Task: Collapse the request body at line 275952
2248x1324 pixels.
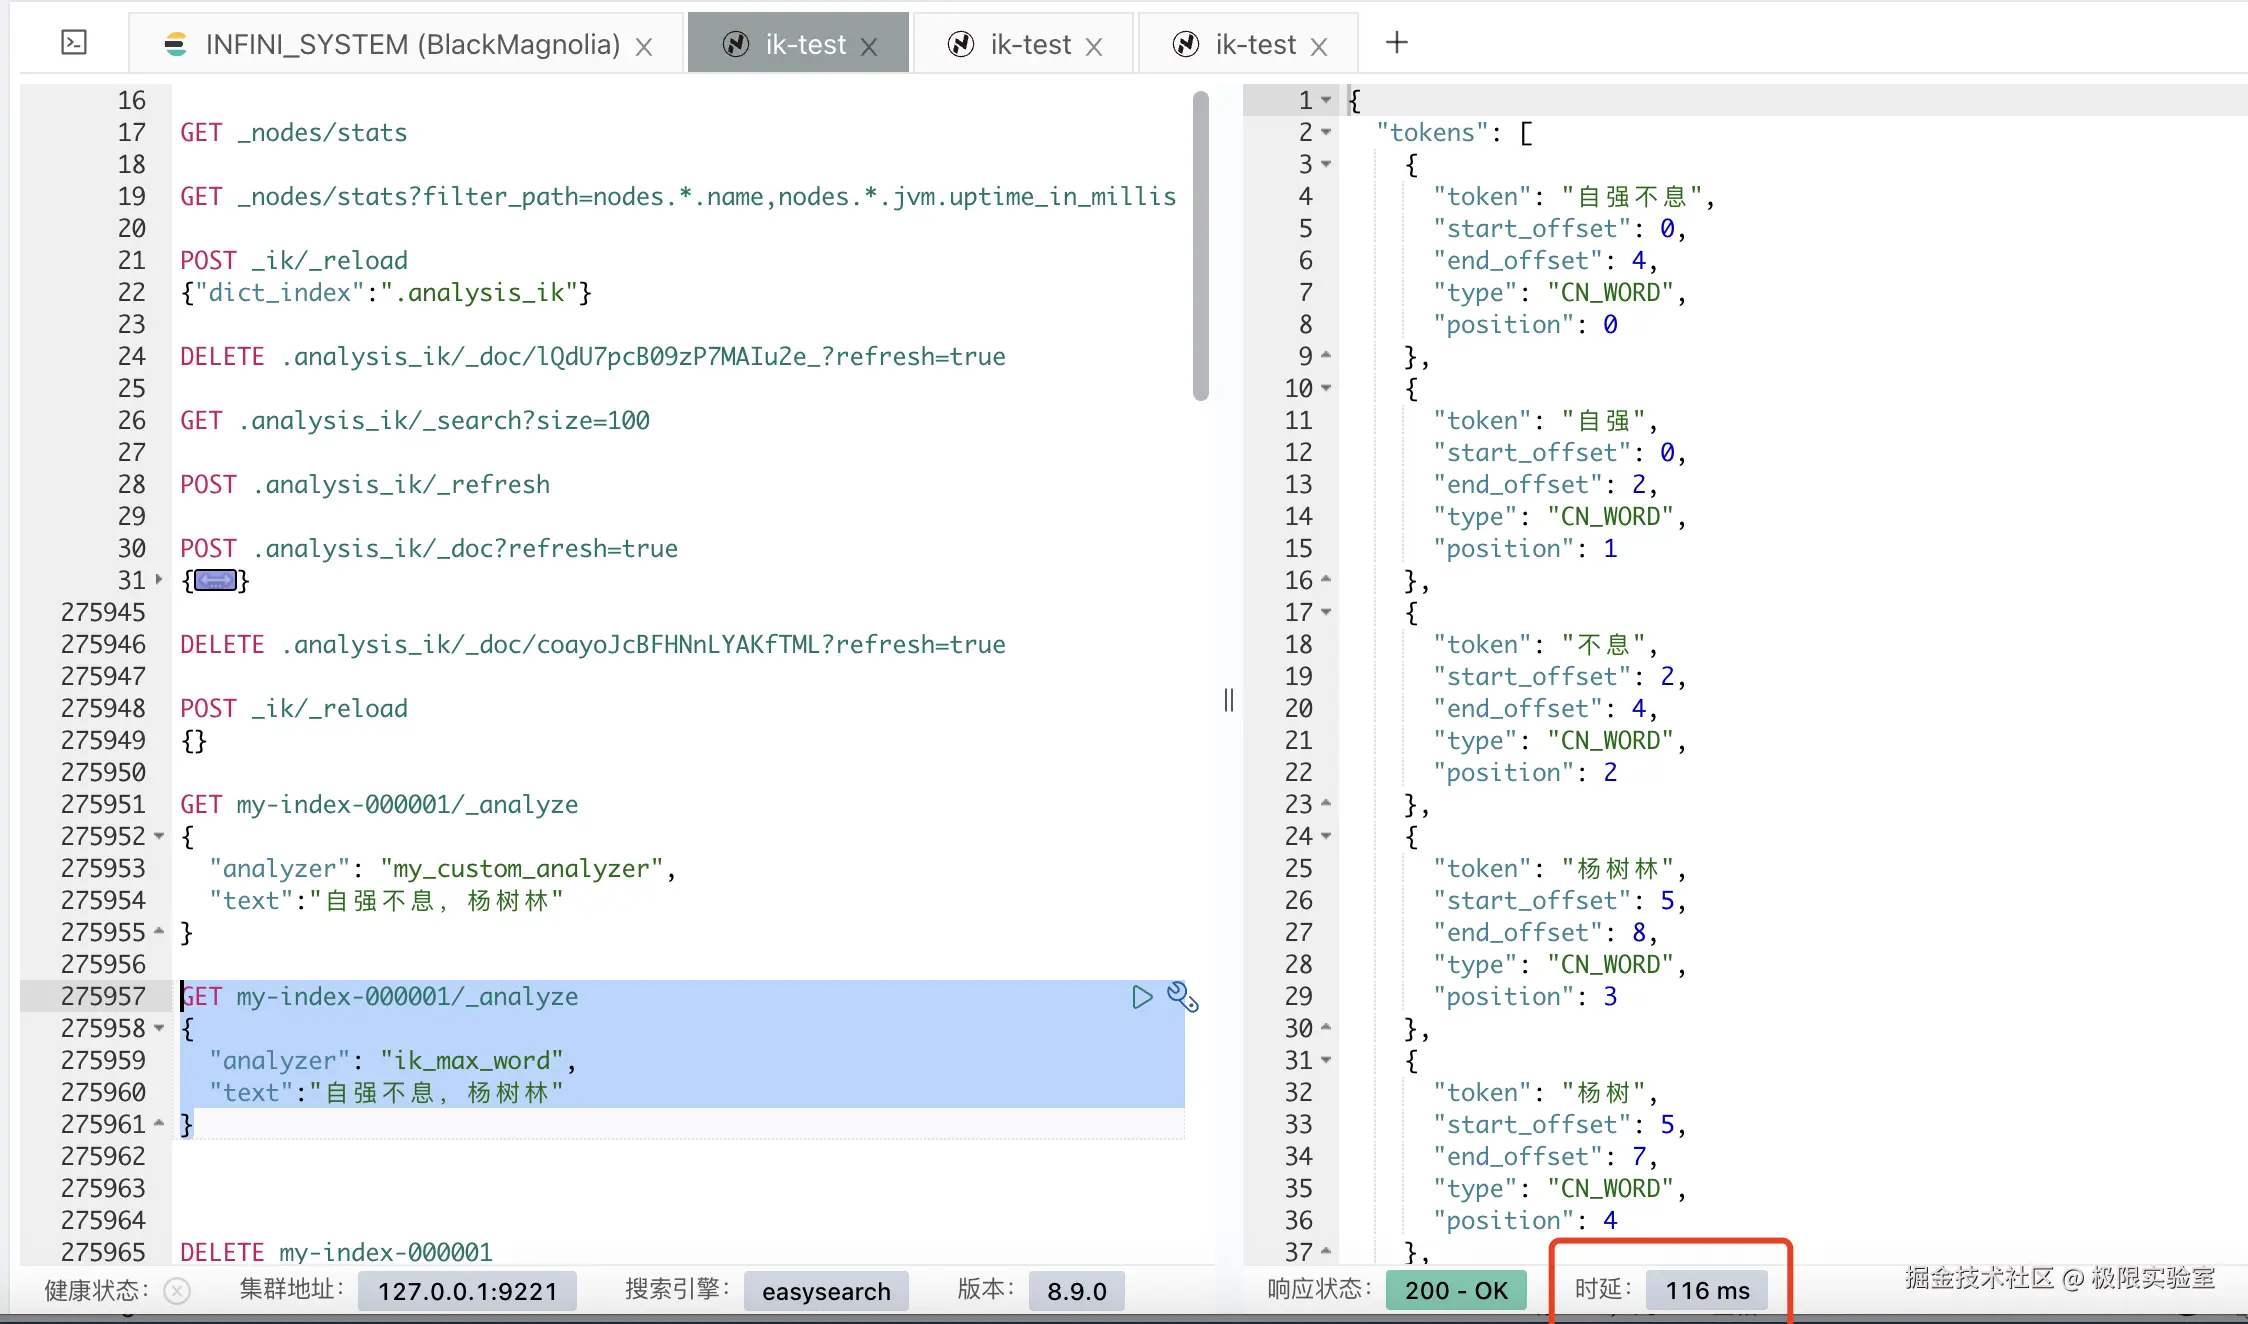Action: pos(159,836)
